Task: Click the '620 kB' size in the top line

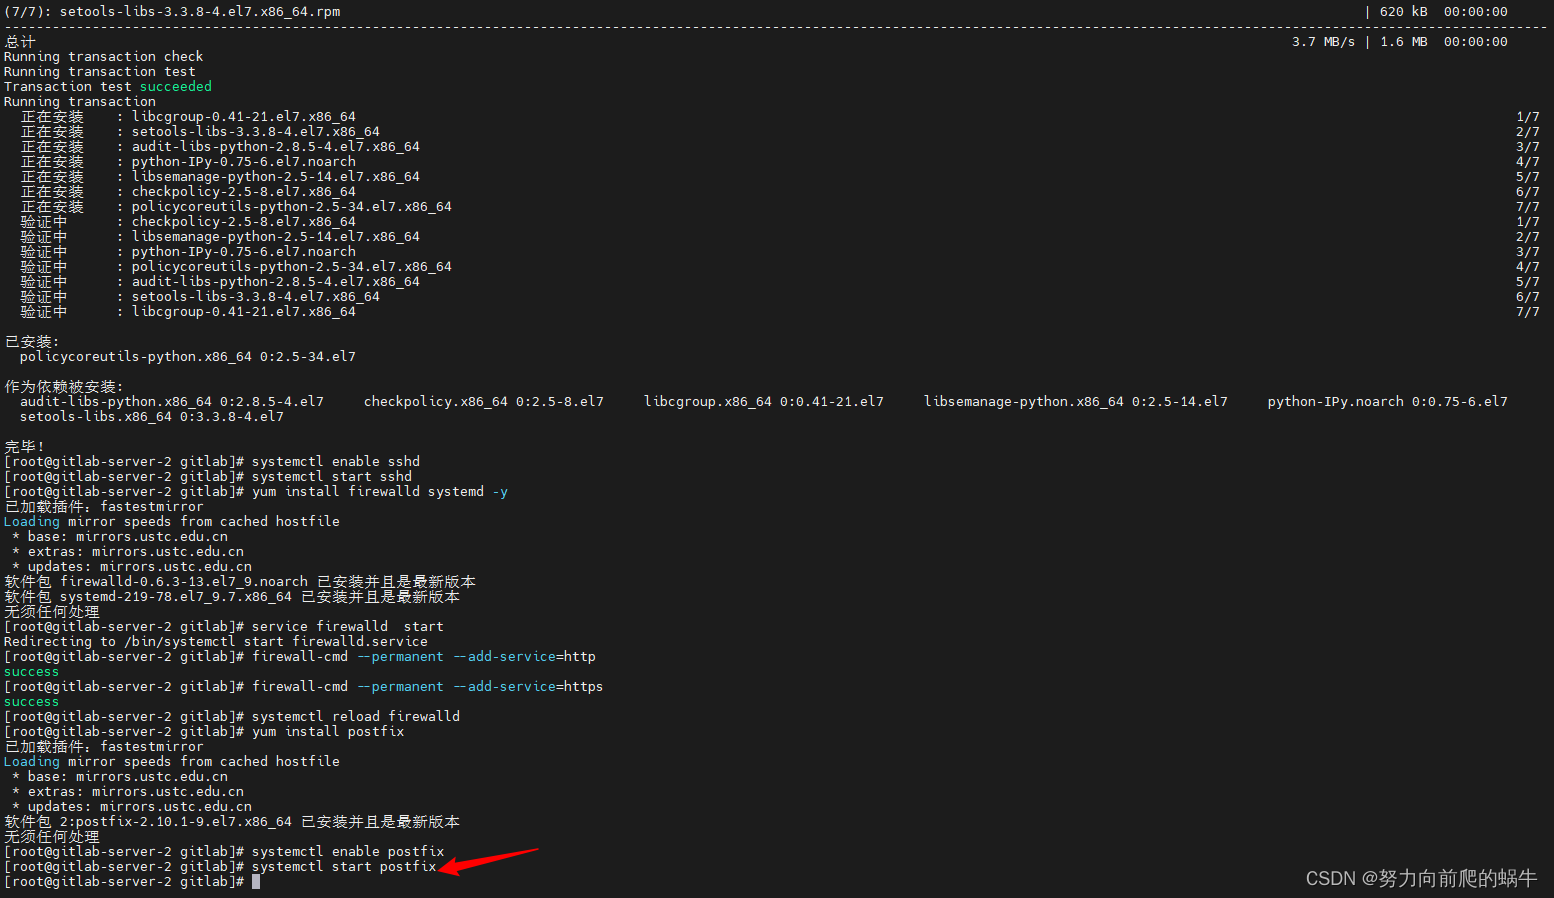Action: tap(1404, 12)
